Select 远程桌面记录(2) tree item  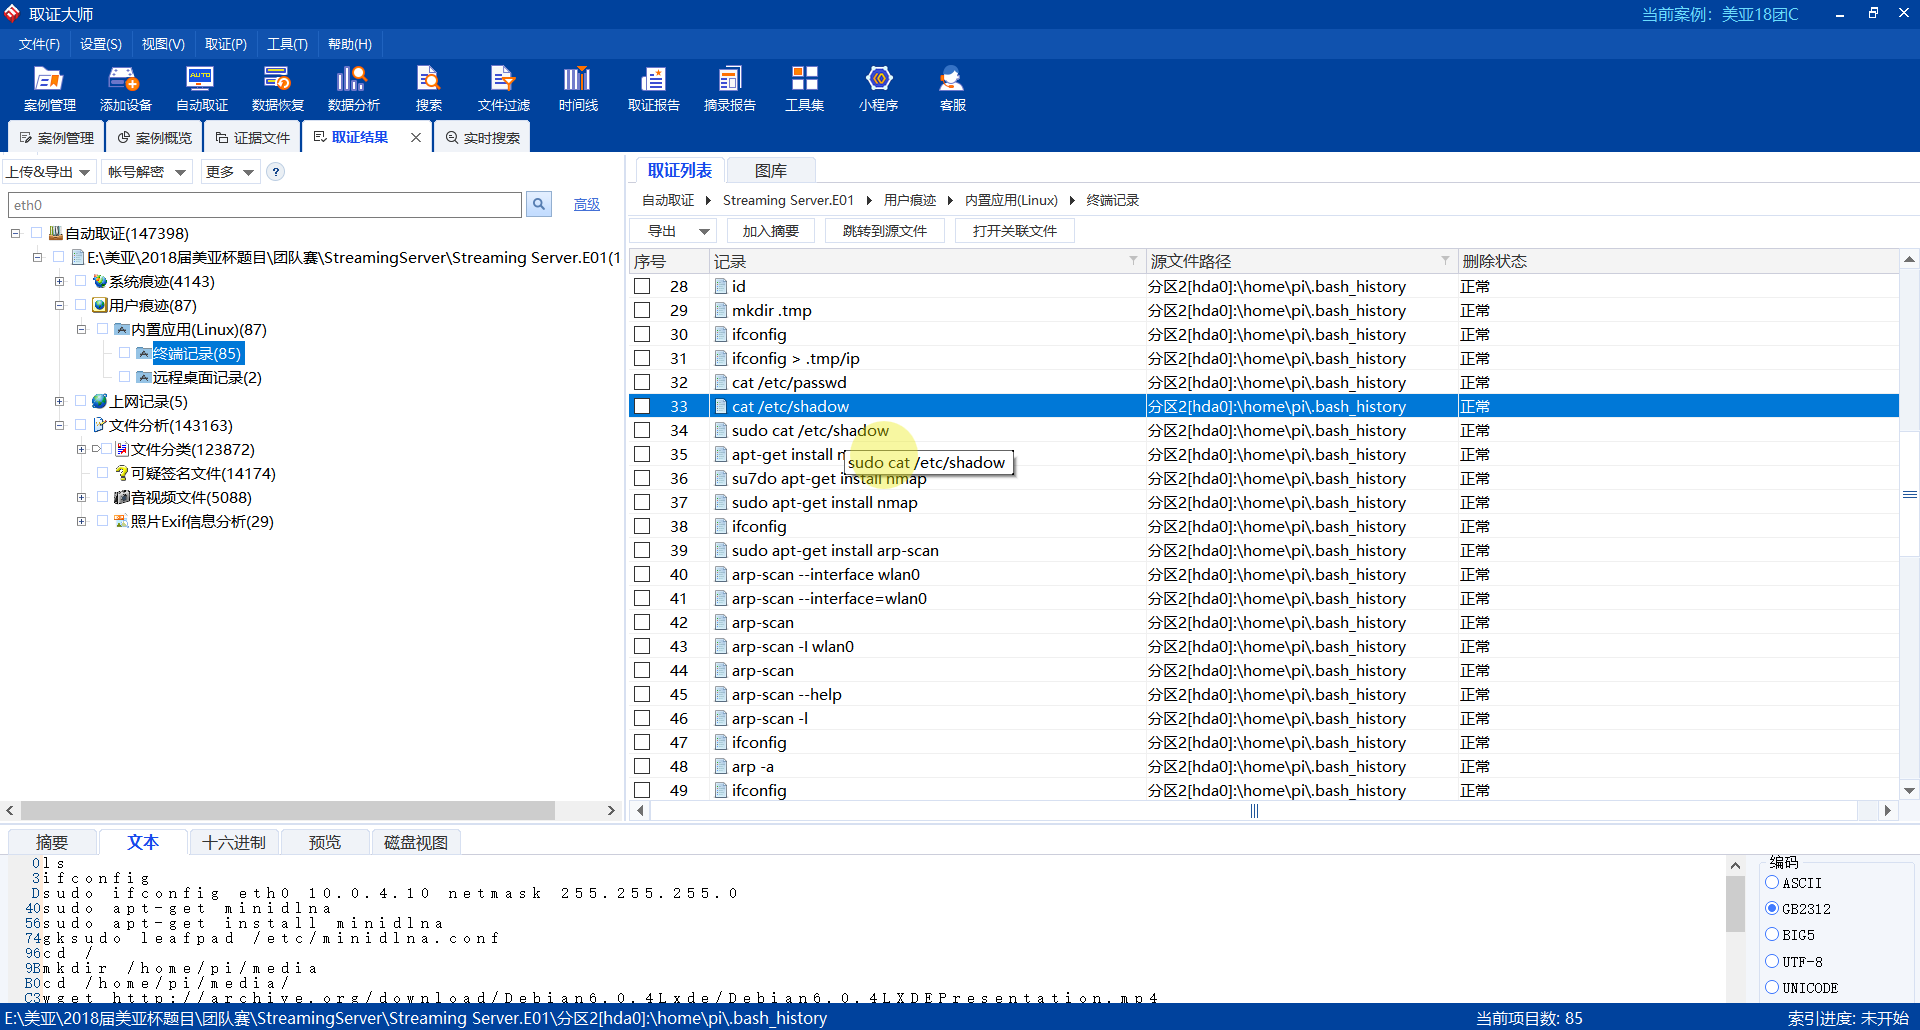tap(207, 377)
